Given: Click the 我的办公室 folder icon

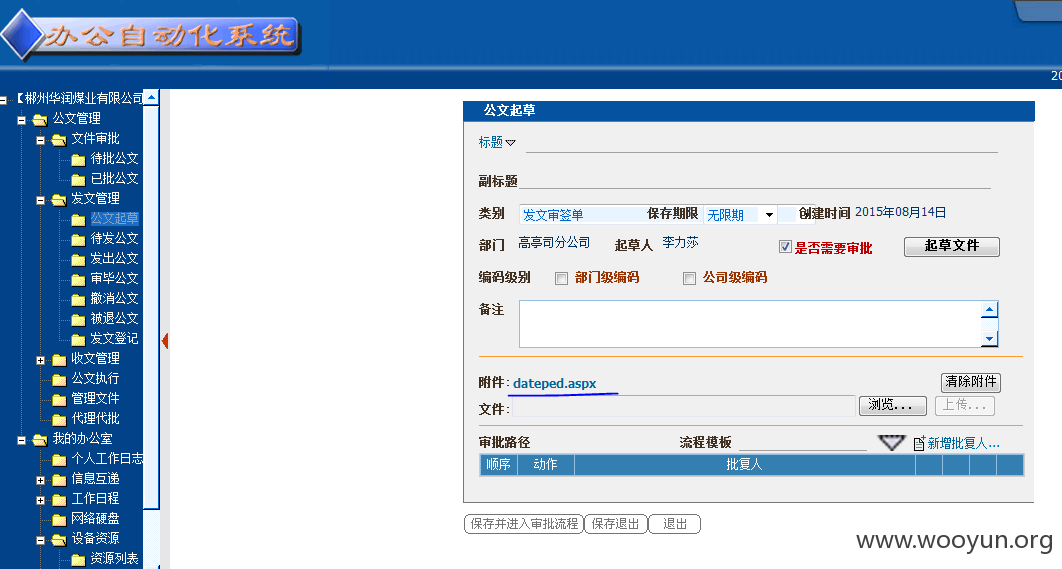Looking at the screenshot, I should point(40,440).
